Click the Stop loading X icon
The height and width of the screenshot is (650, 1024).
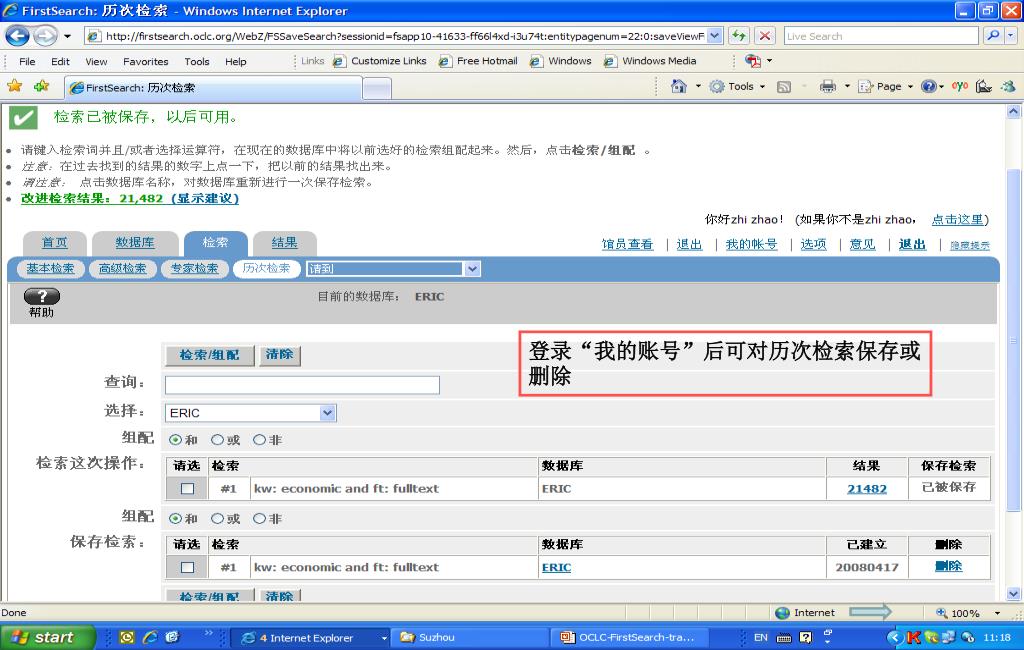click(764, 36)
